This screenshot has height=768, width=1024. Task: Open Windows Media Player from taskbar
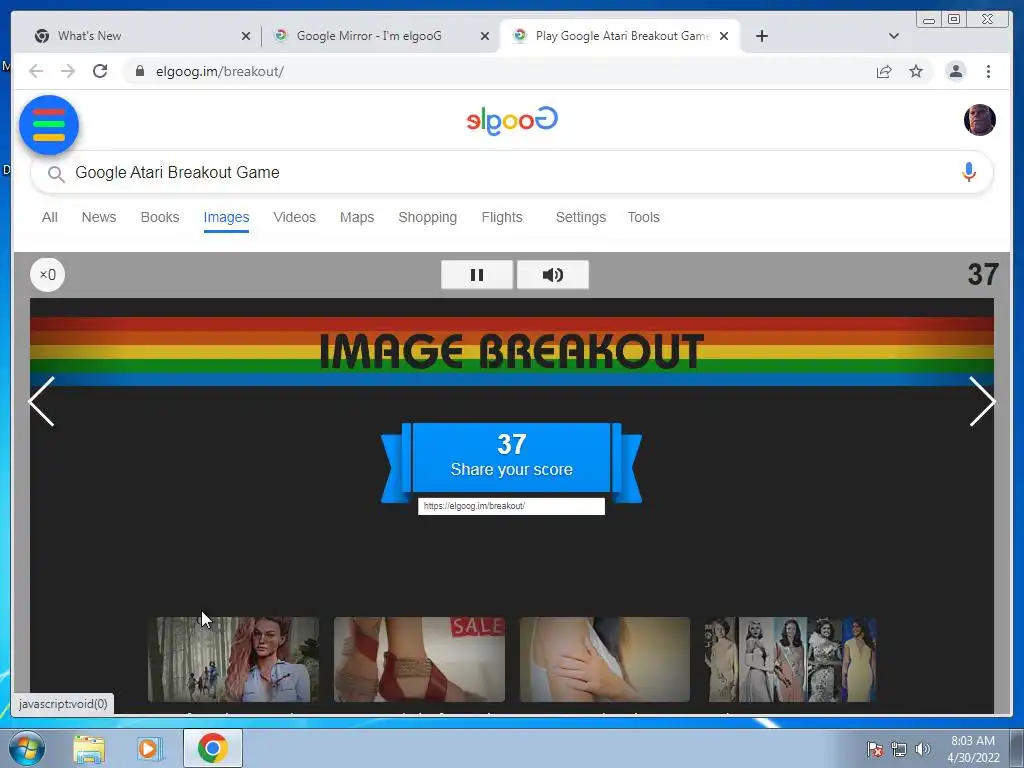148,749
